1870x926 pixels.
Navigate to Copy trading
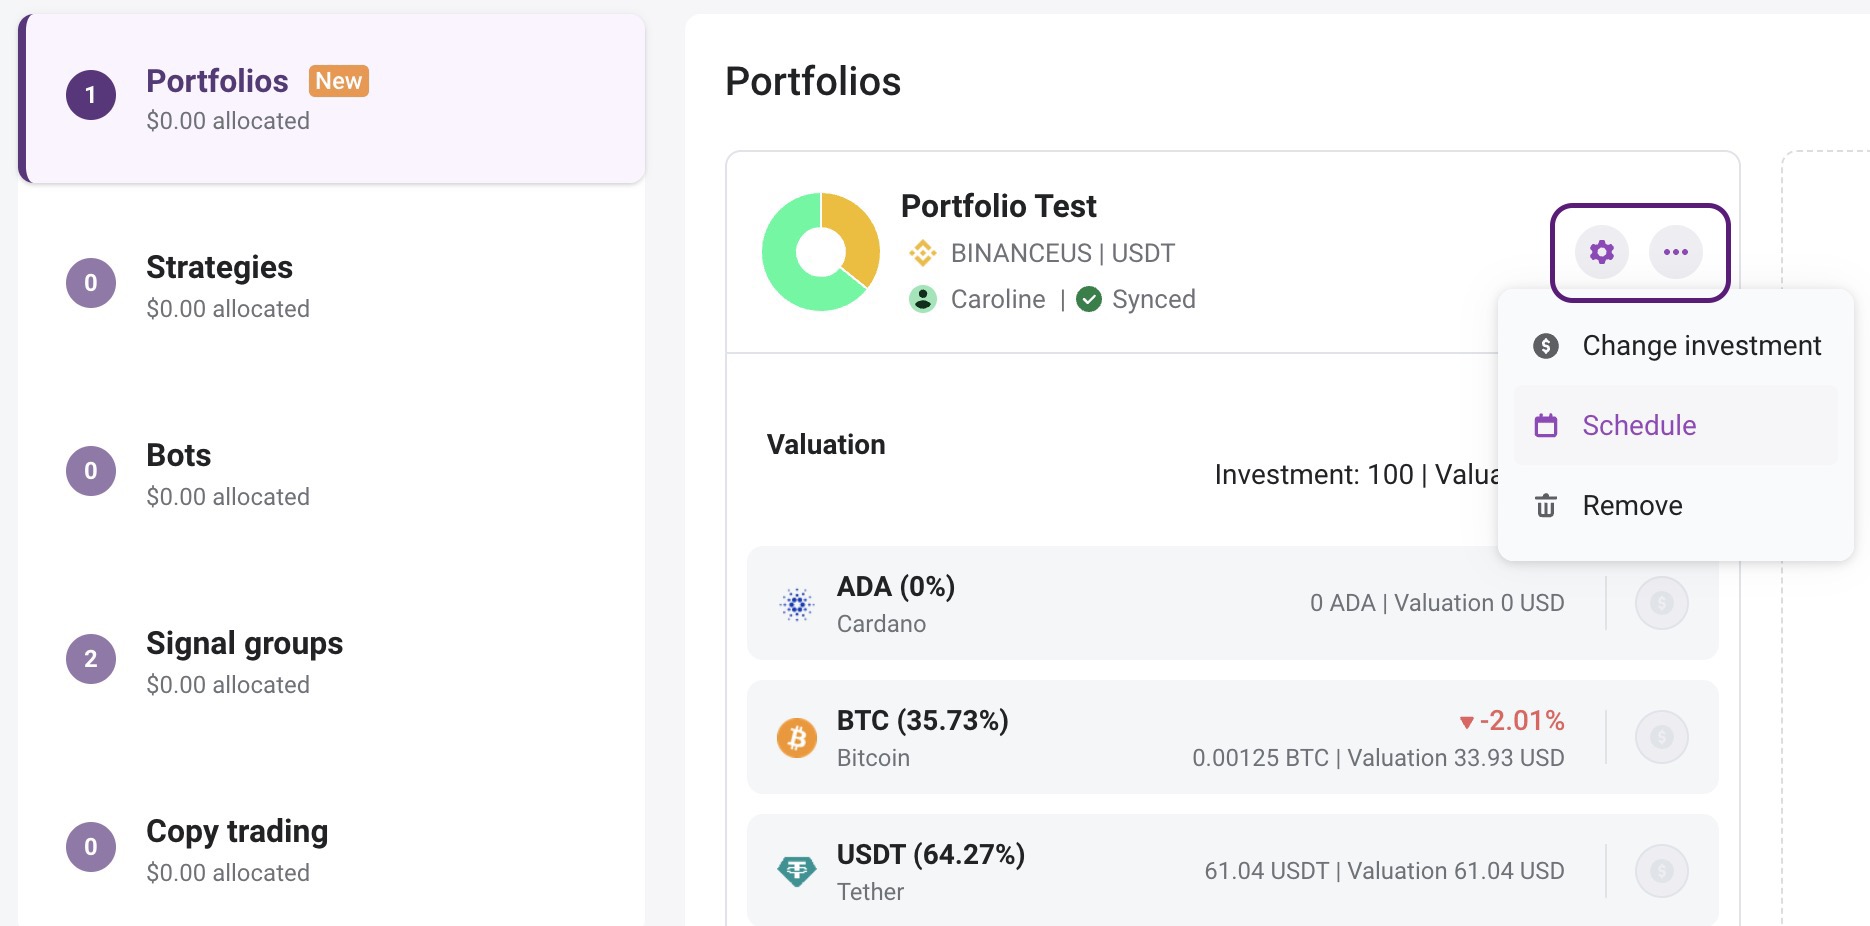pyautogui.click(x=237, y=831)
